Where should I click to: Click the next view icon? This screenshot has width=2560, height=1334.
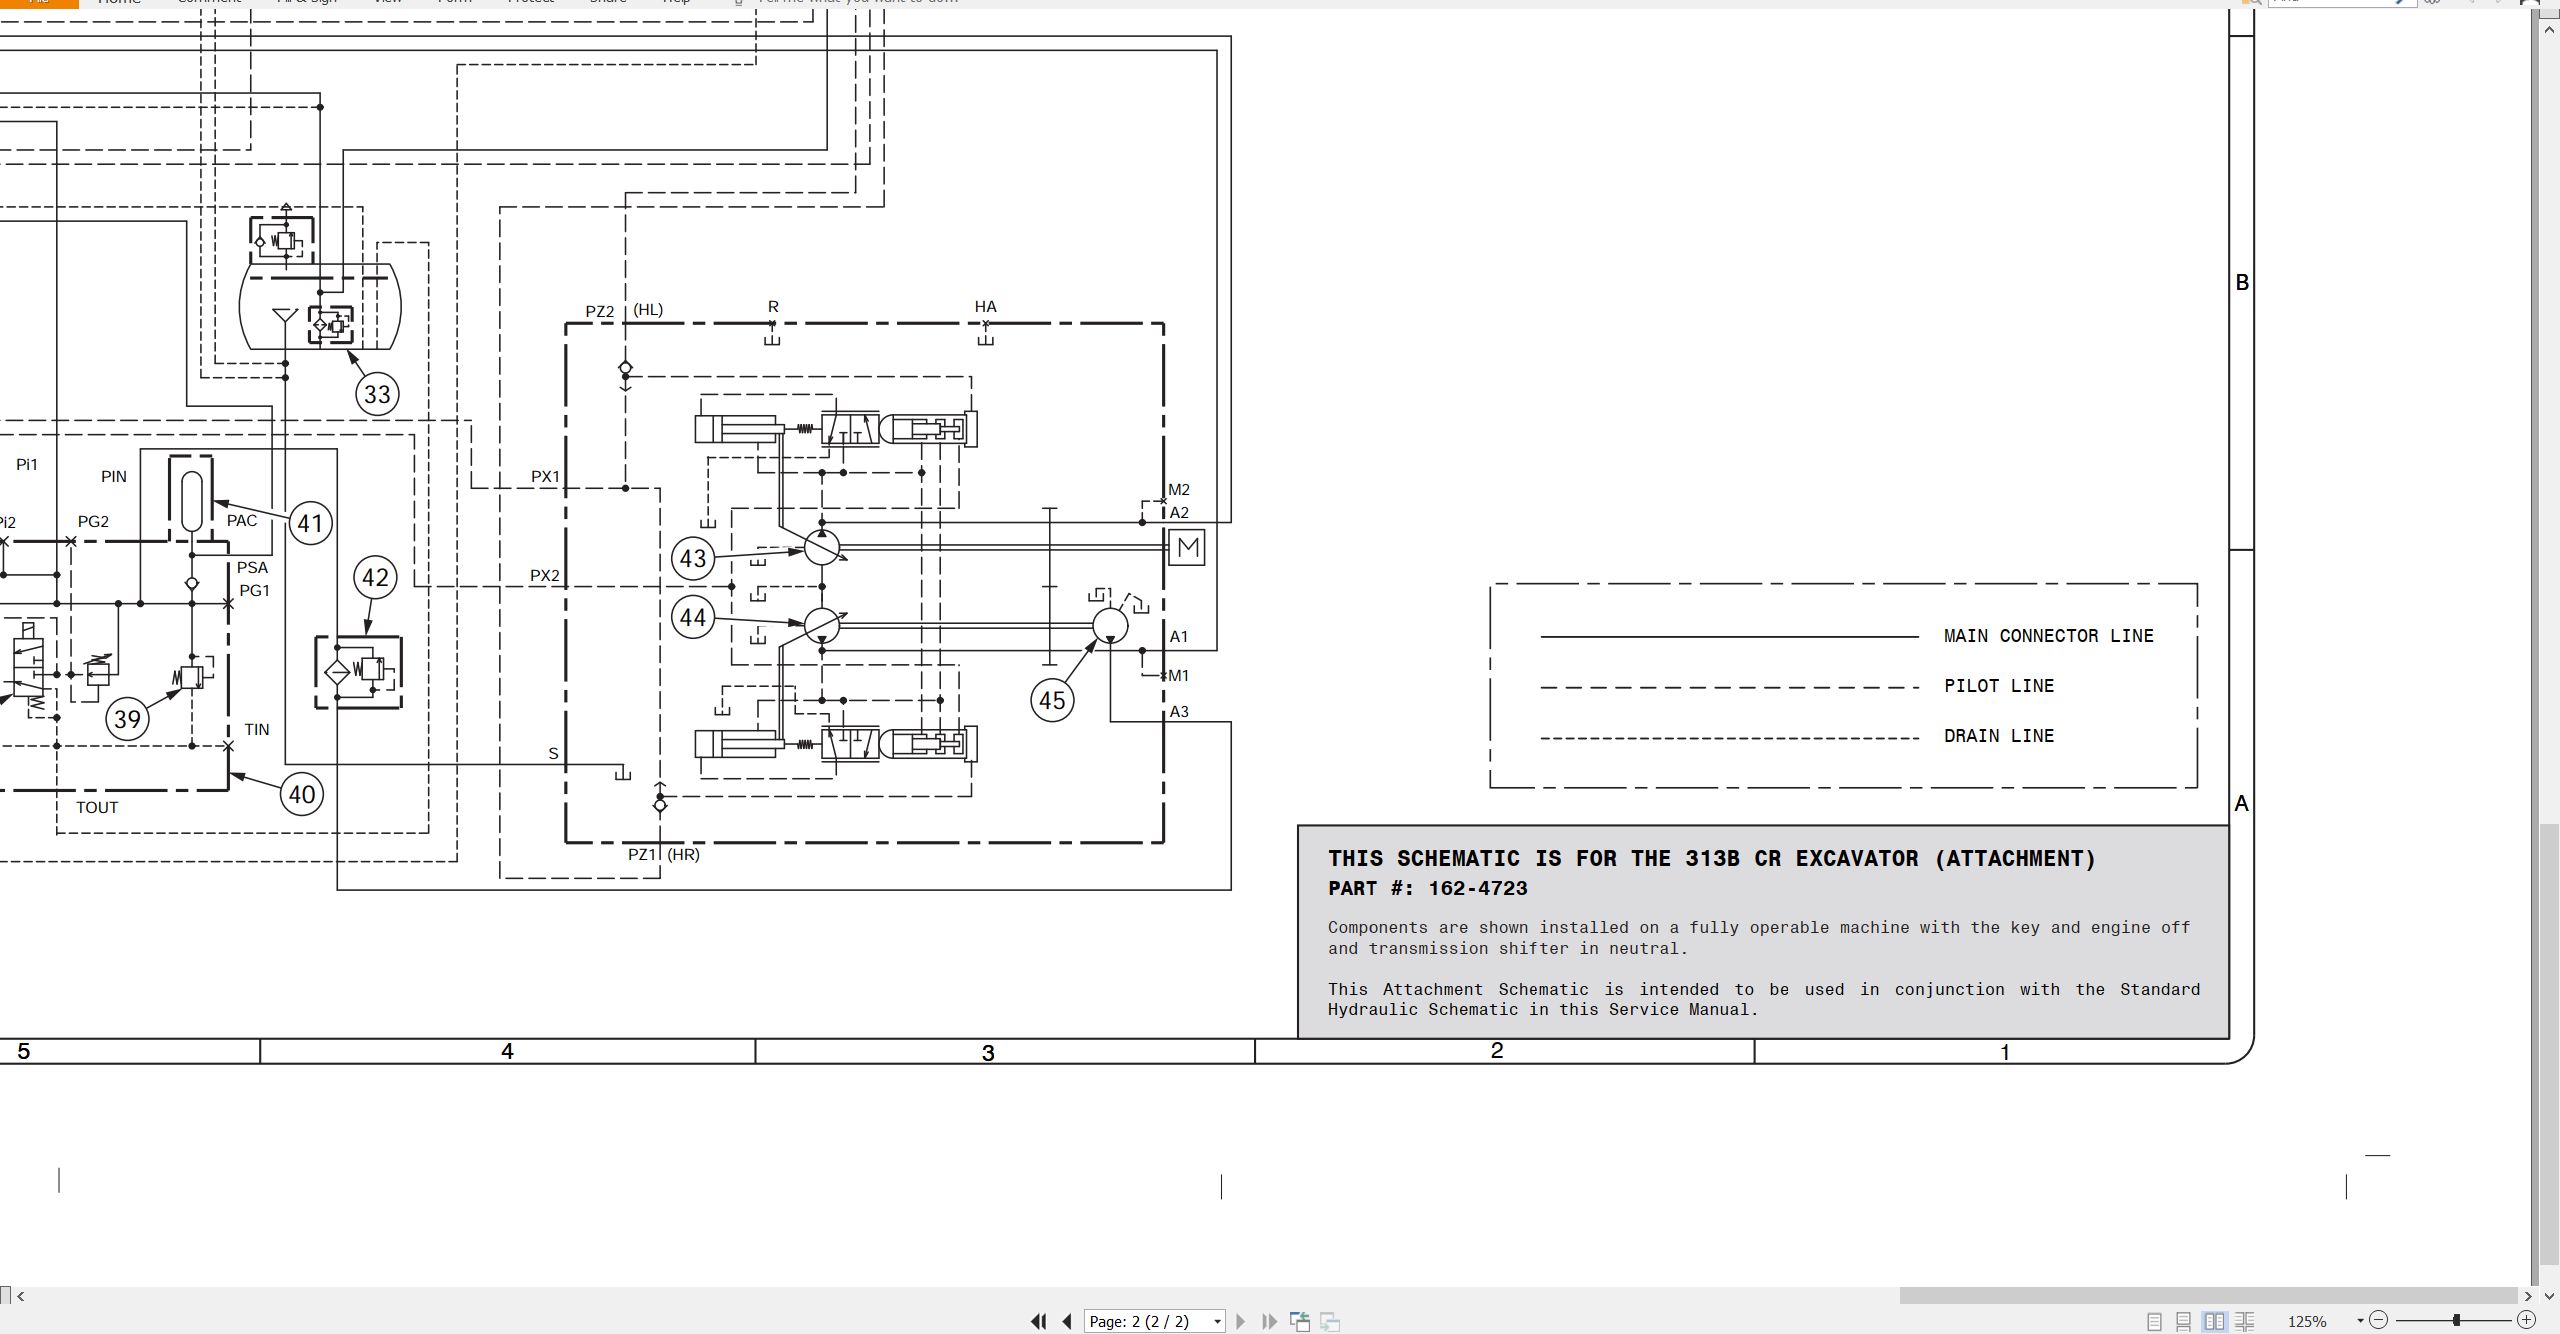point(1330,1322)
